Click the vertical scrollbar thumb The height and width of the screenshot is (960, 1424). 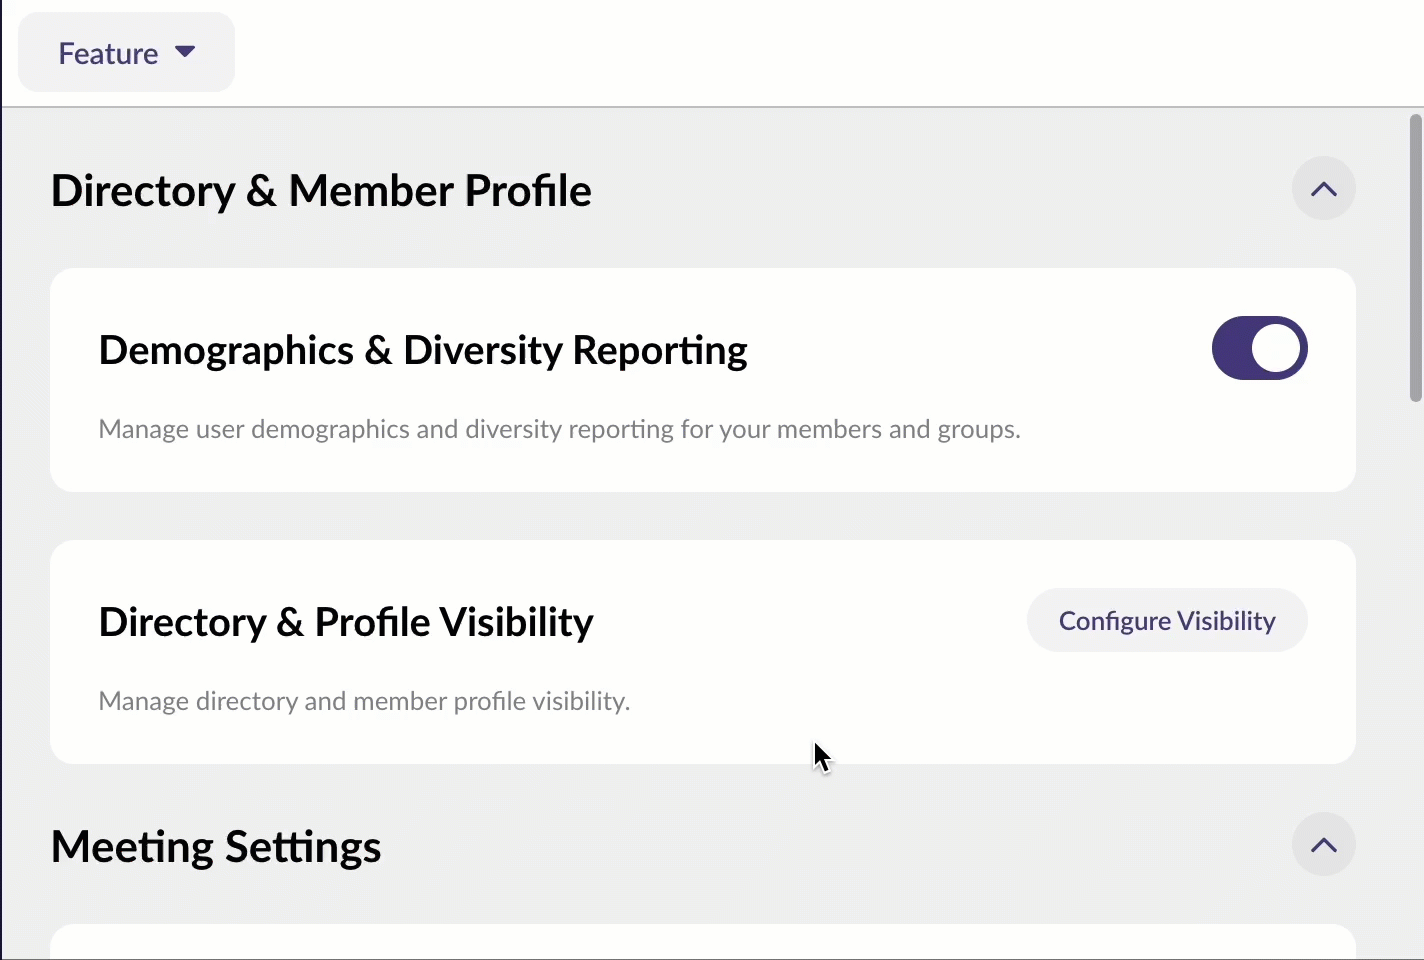1415,258
